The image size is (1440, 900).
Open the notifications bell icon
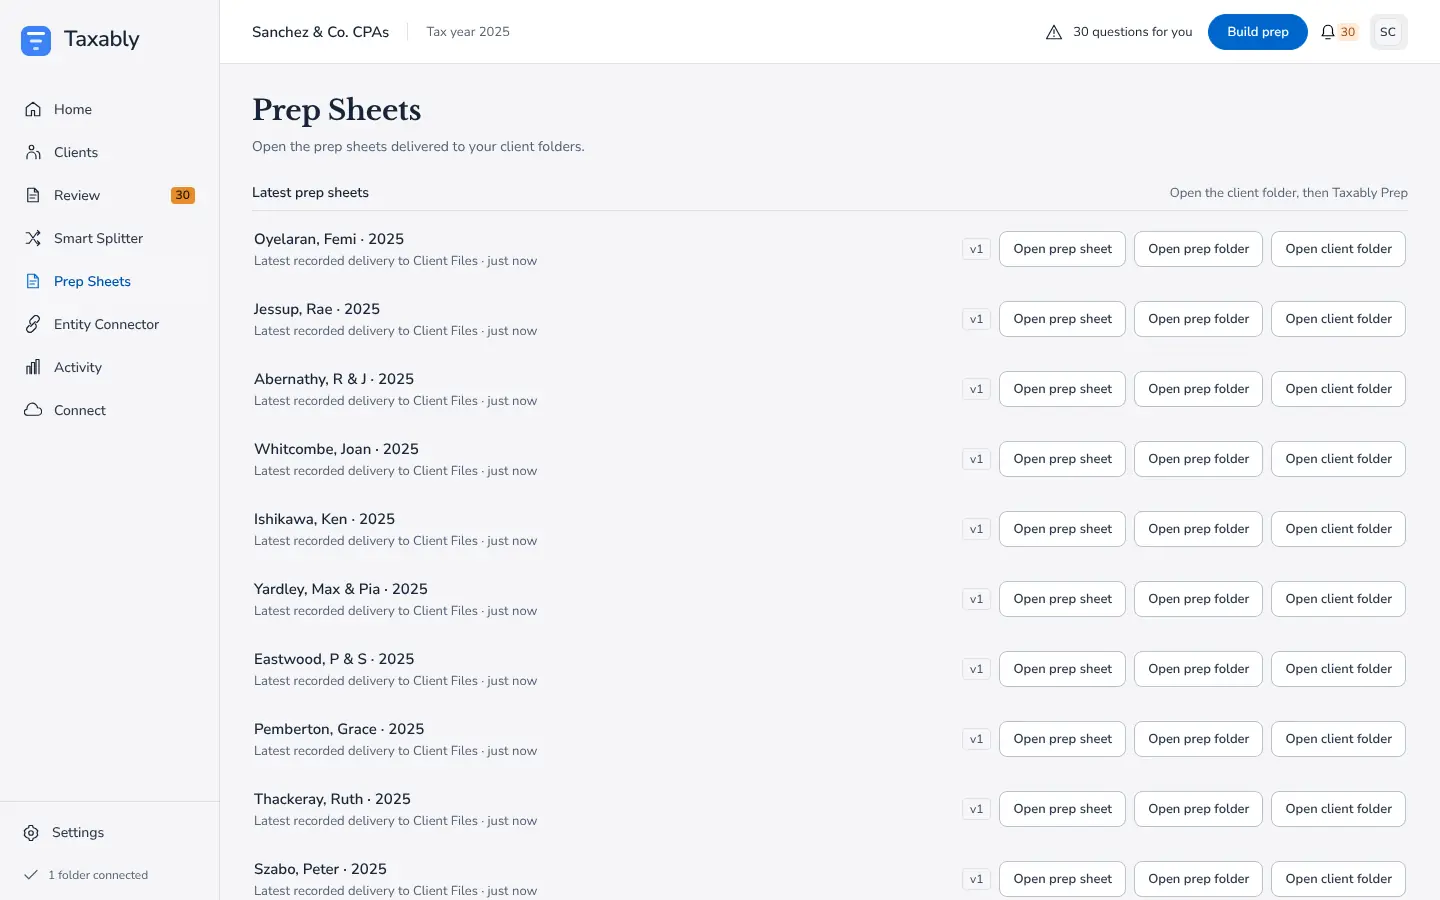1328,32
